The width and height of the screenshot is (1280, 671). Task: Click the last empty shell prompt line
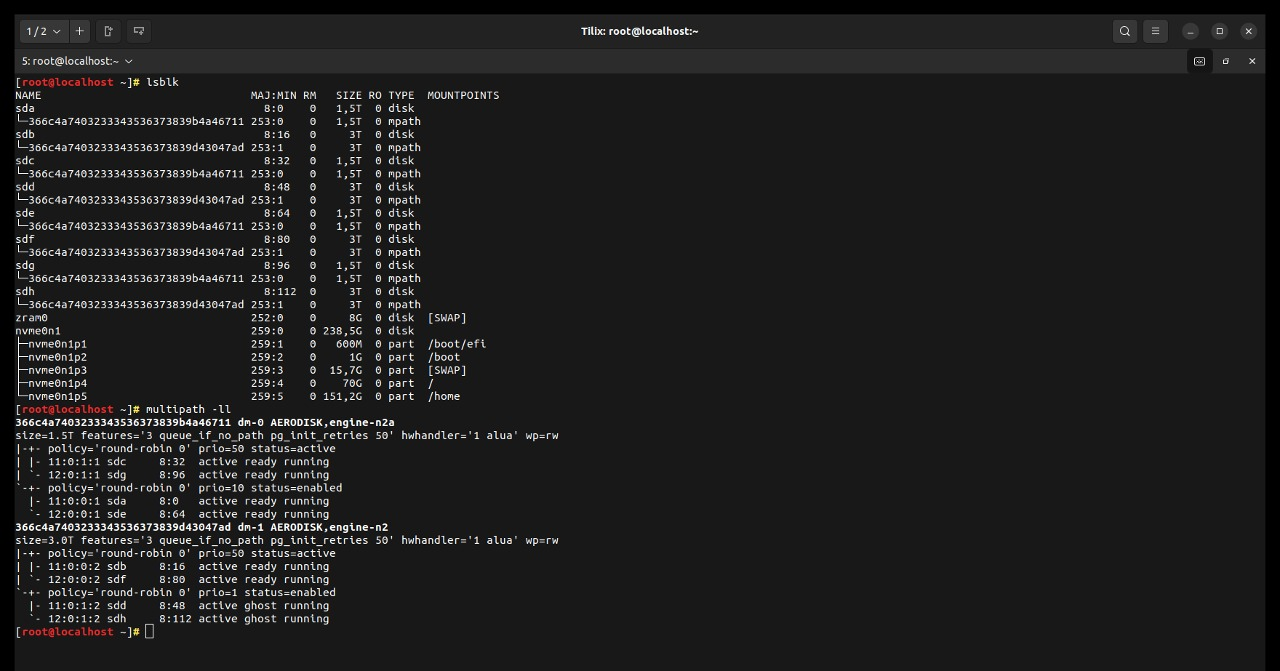[x=85, y=632]
